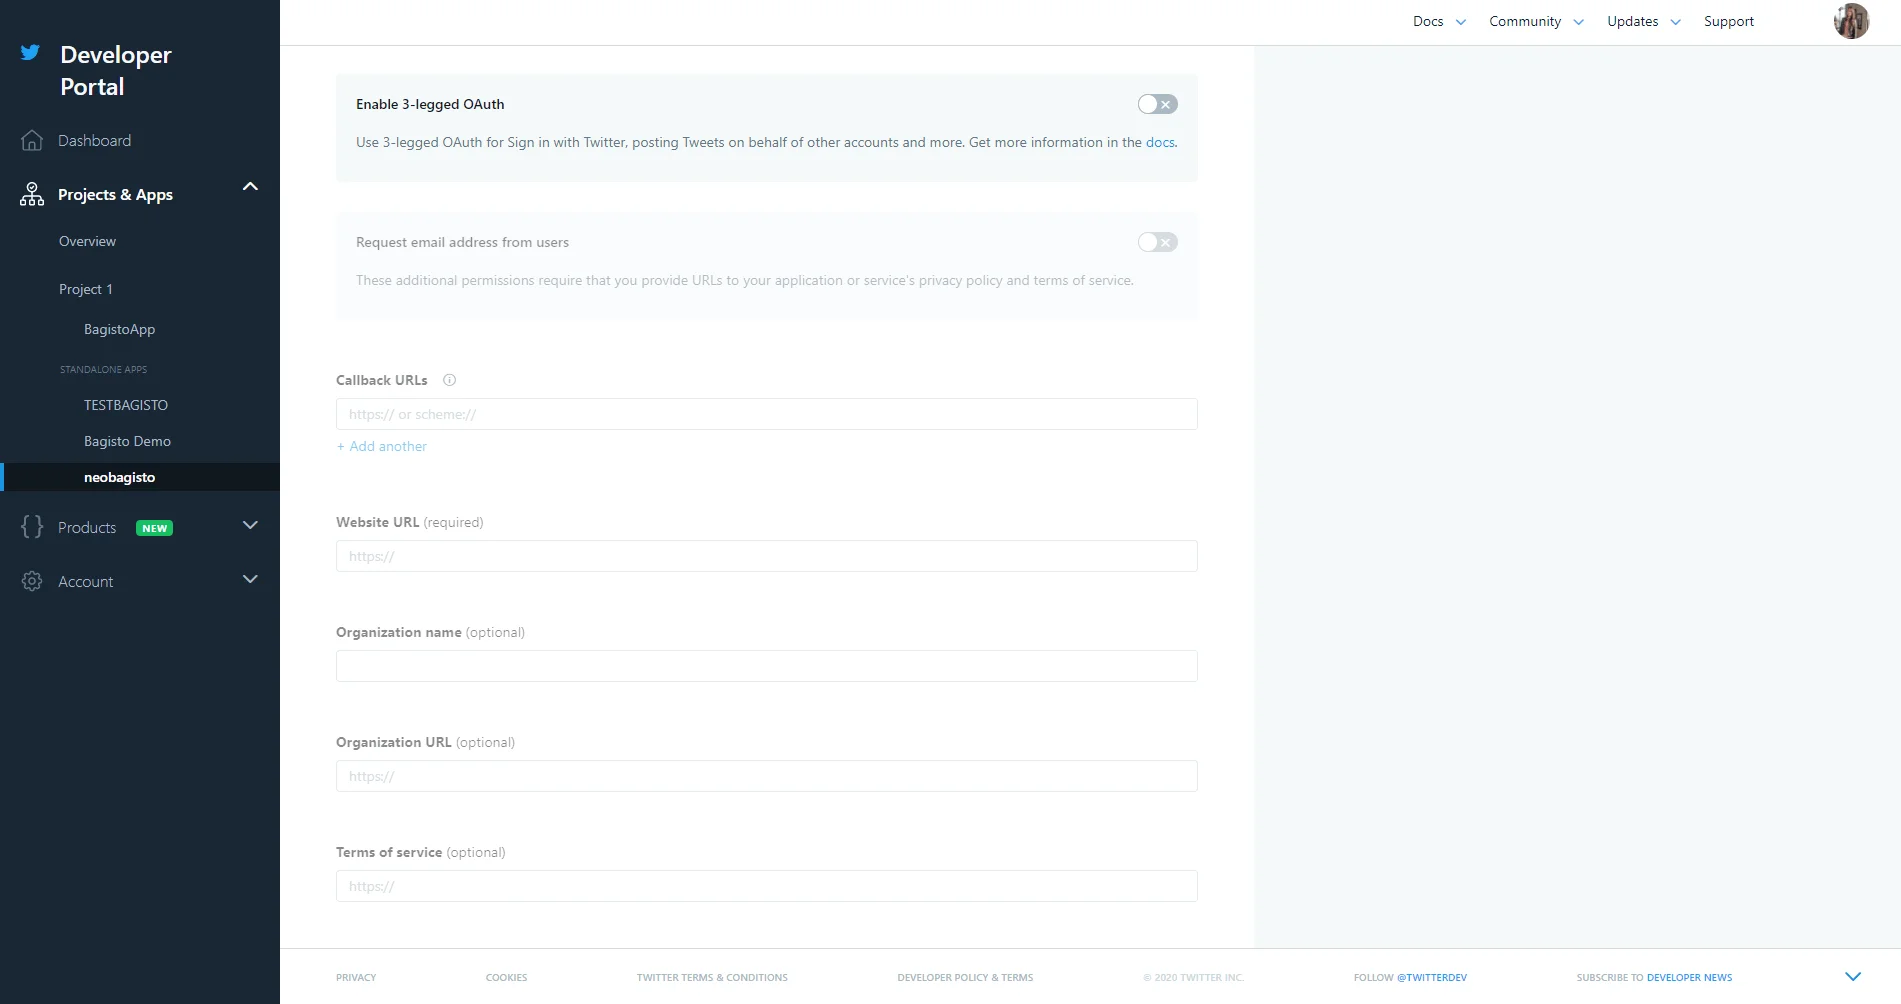The height and width of the screenshot is (1004, 1901).
Task: Open the Community menu
Action: 1535,21
